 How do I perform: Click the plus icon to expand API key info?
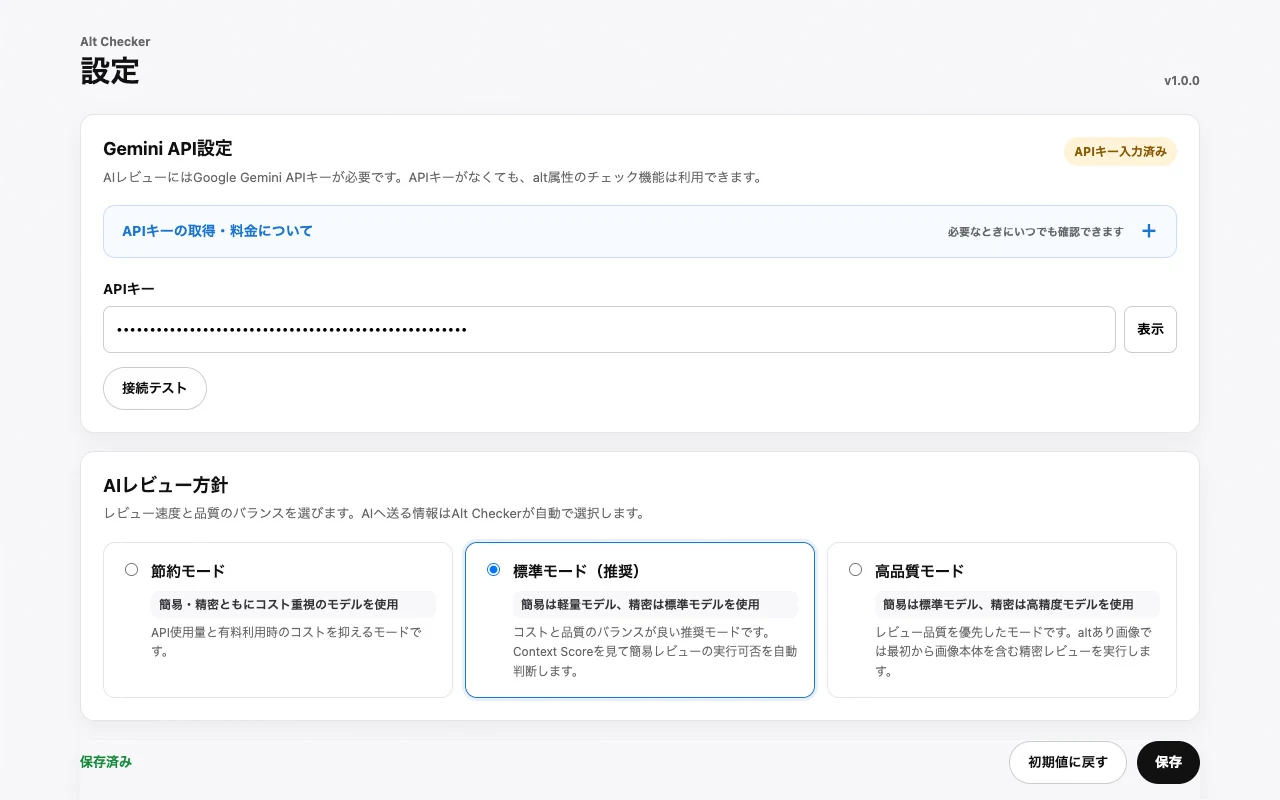(1149, 231)
